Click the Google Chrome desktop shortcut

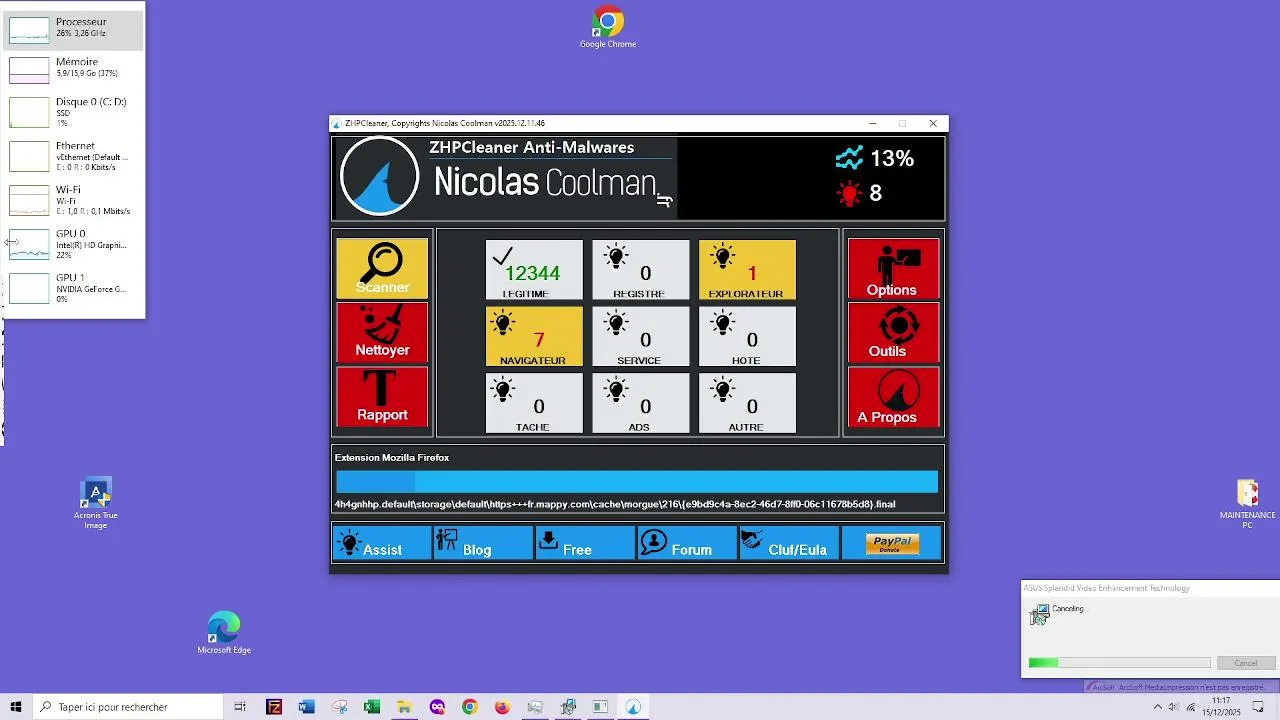(608, 27)
